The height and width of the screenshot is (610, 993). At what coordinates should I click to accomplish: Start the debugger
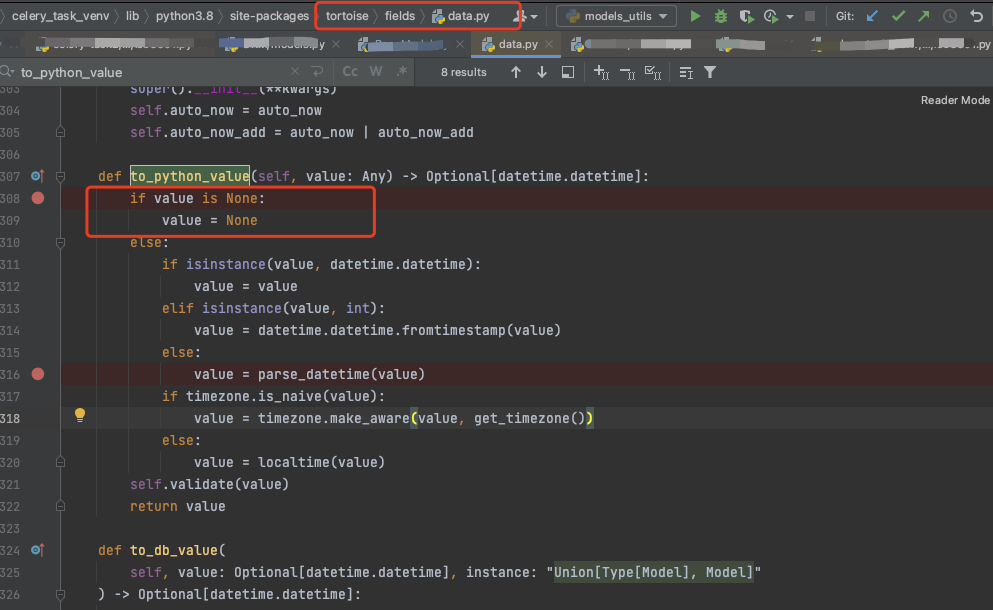[x=721, y=16]
